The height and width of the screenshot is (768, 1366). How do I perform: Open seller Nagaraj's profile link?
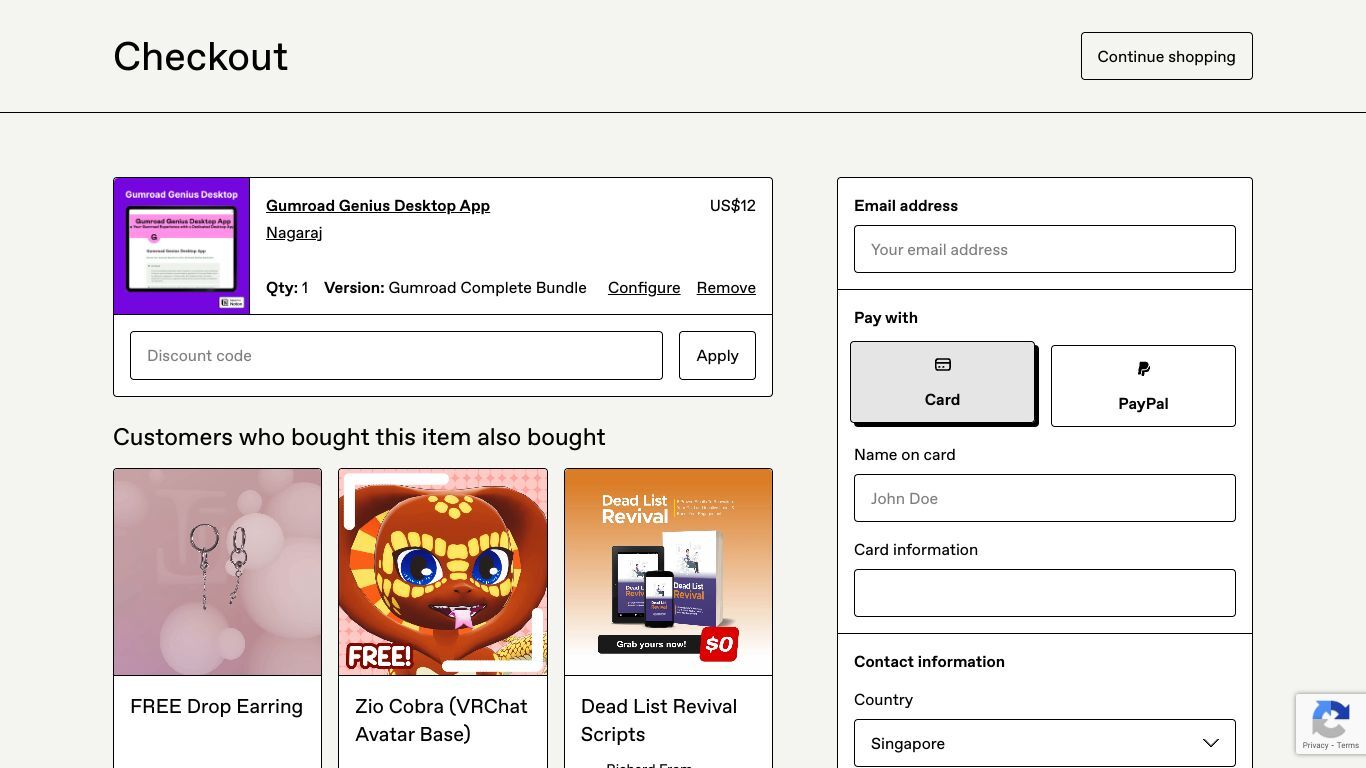[294, 232]
